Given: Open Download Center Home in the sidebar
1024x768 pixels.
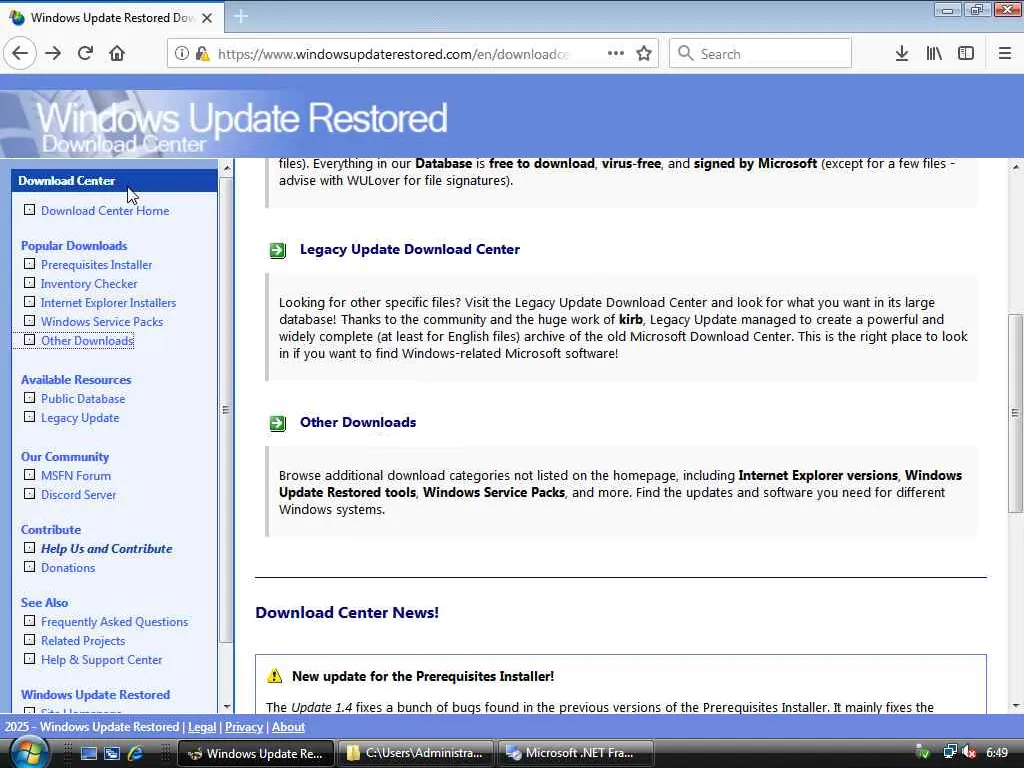Looking at the screenshot, I should tap(105, 211).
